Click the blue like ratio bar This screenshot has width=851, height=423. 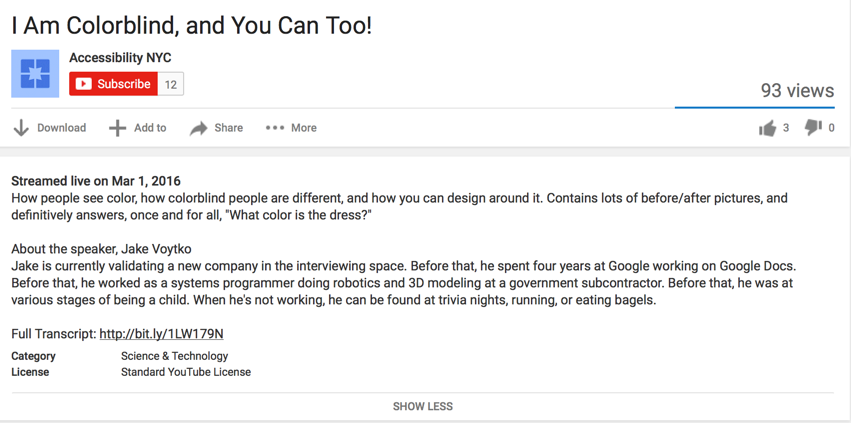click(x=754, y=108)
